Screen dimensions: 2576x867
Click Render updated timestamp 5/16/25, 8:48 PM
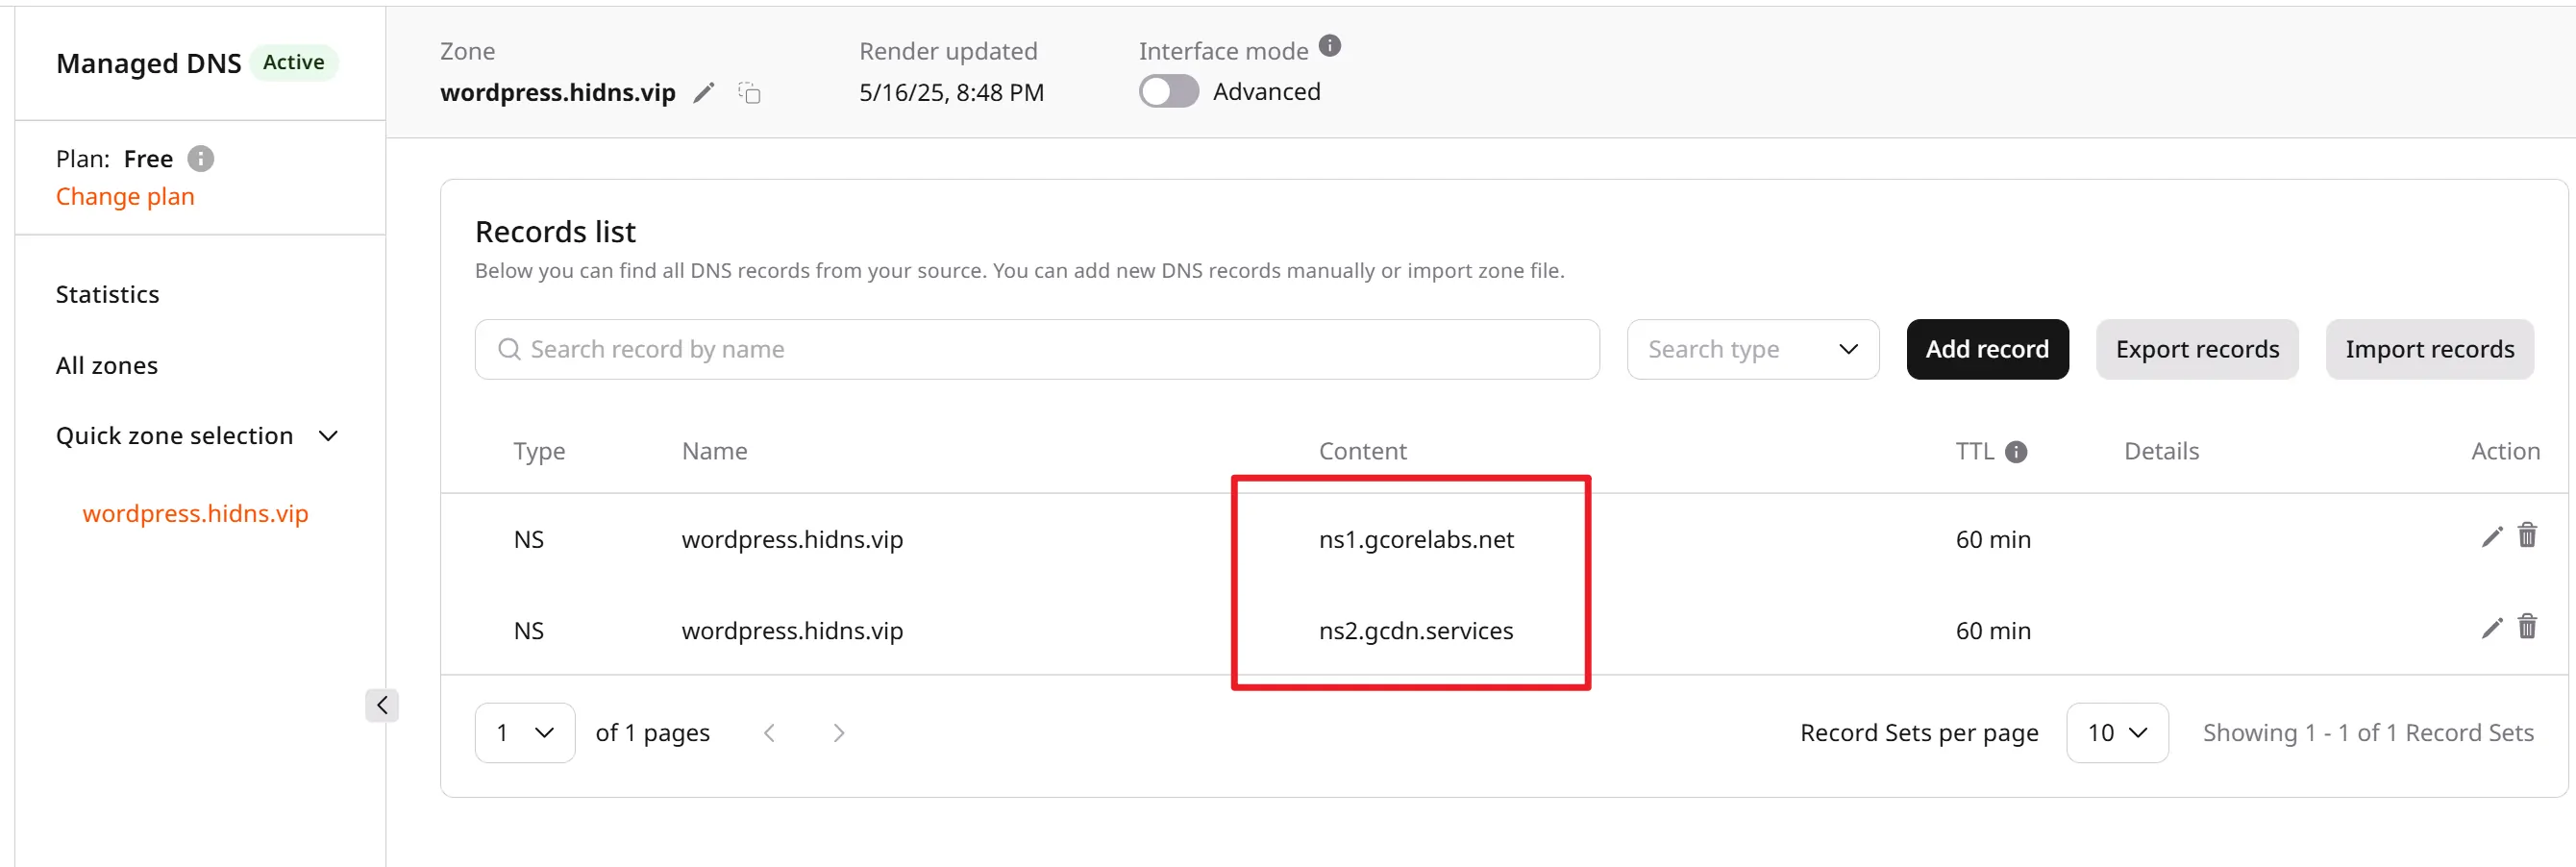(951, 93)
